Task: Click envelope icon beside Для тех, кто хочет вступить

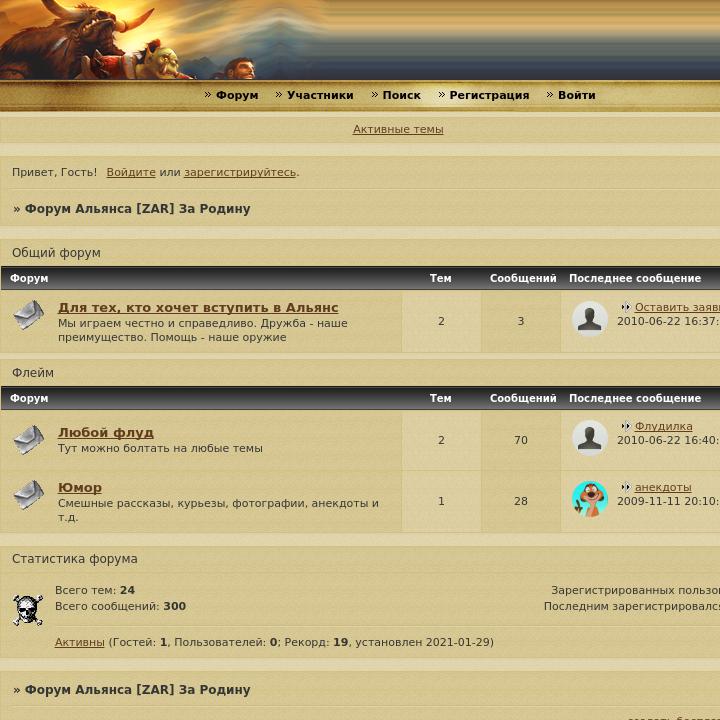Action: pos(28,315)
